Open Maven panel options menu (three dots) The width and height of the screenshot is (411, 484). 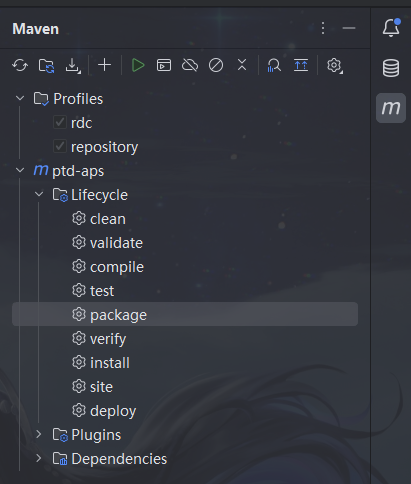click(x=323, y=28)
